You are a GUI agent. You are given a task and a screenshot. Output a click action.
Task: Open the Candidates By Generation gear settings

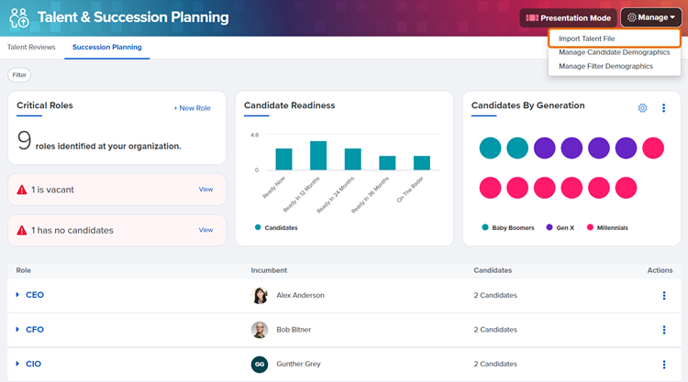pyautogui.click(x=642, y=108)
